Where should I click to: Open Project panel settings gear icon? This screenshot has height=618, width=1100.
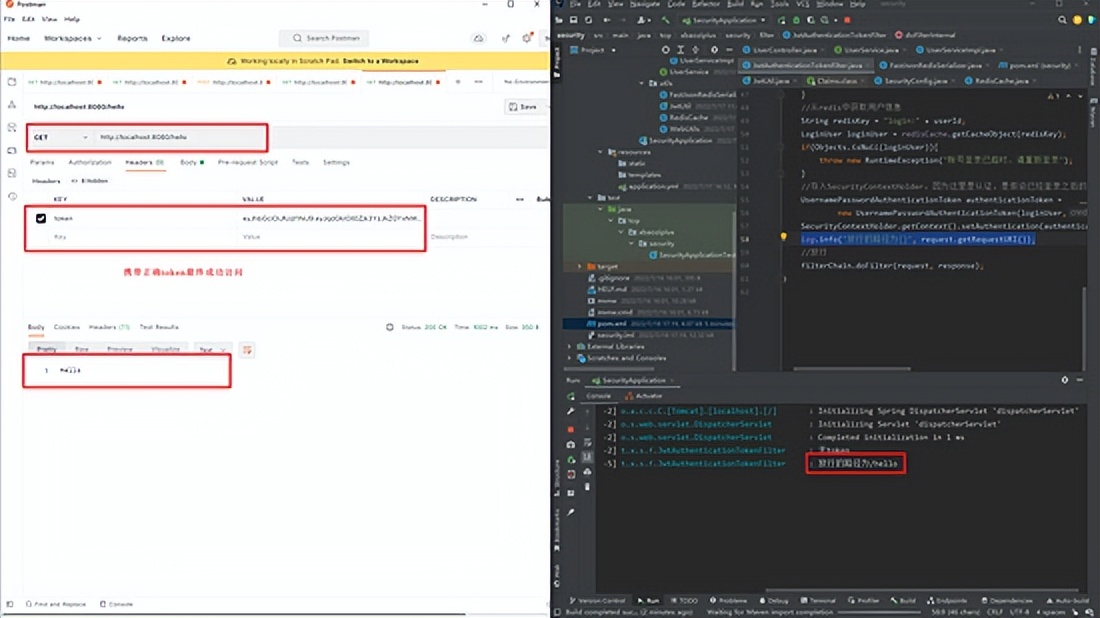pyautogui.click(x=714, y=50)
